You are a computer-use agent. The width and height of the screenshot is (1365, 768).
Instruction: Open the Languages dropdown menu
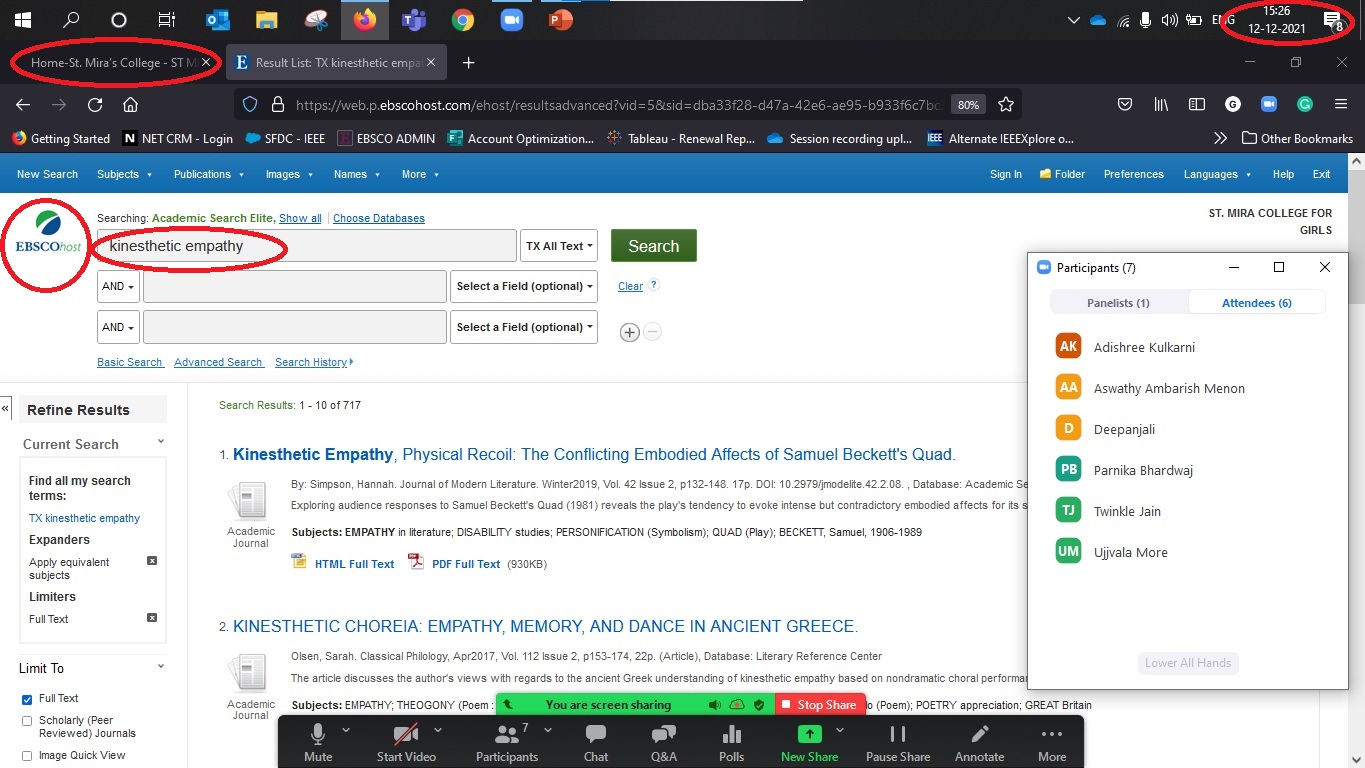[x=1216, y=174]
